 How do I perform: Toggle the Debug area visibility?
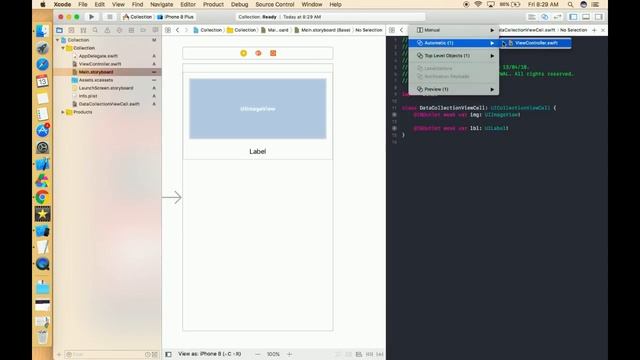coord(586,17)
